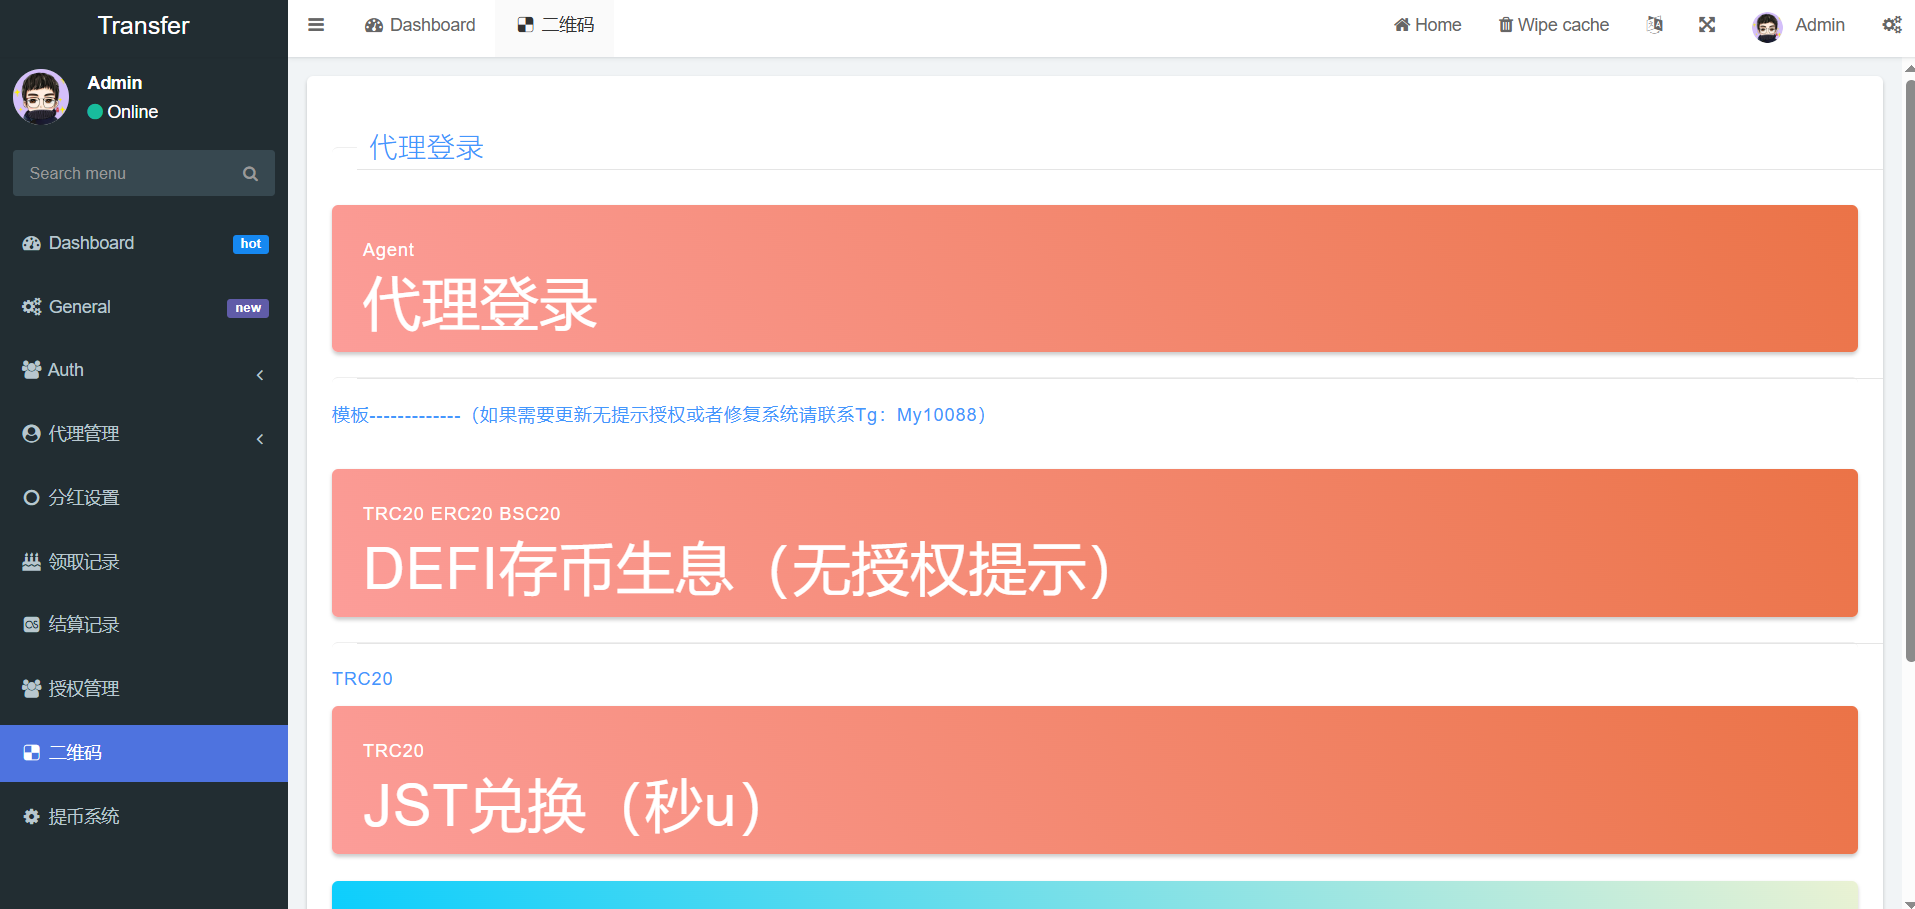Toggle the sidebar hamburger menu icon

[316, 25]
